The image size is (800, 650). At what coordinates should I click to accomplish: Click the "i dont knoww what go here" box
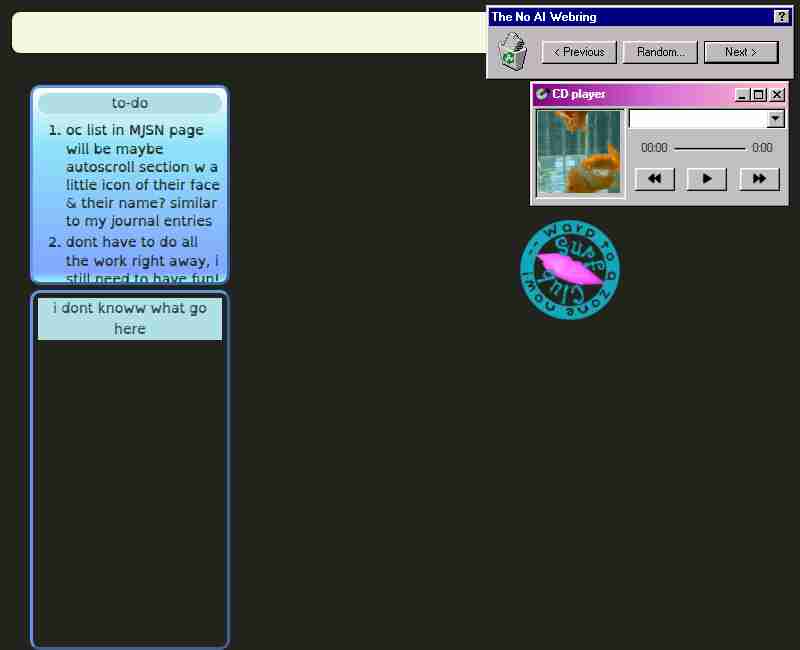click(x=130, y=319)
